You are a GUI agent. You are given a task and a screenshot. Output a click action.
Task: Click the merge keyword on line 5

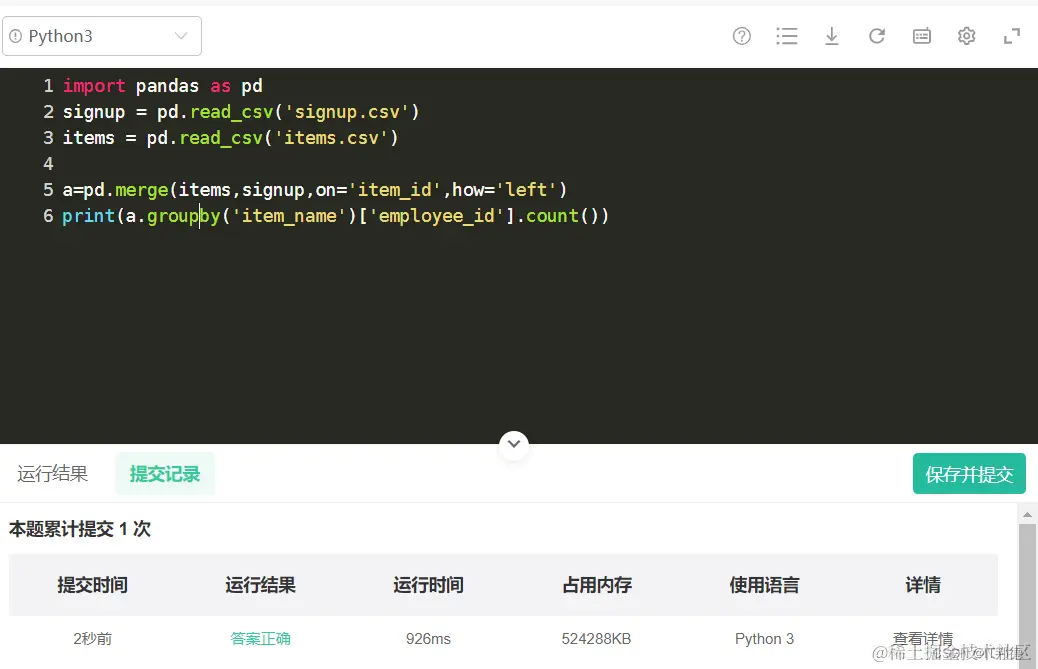click(x=142, y=190)
